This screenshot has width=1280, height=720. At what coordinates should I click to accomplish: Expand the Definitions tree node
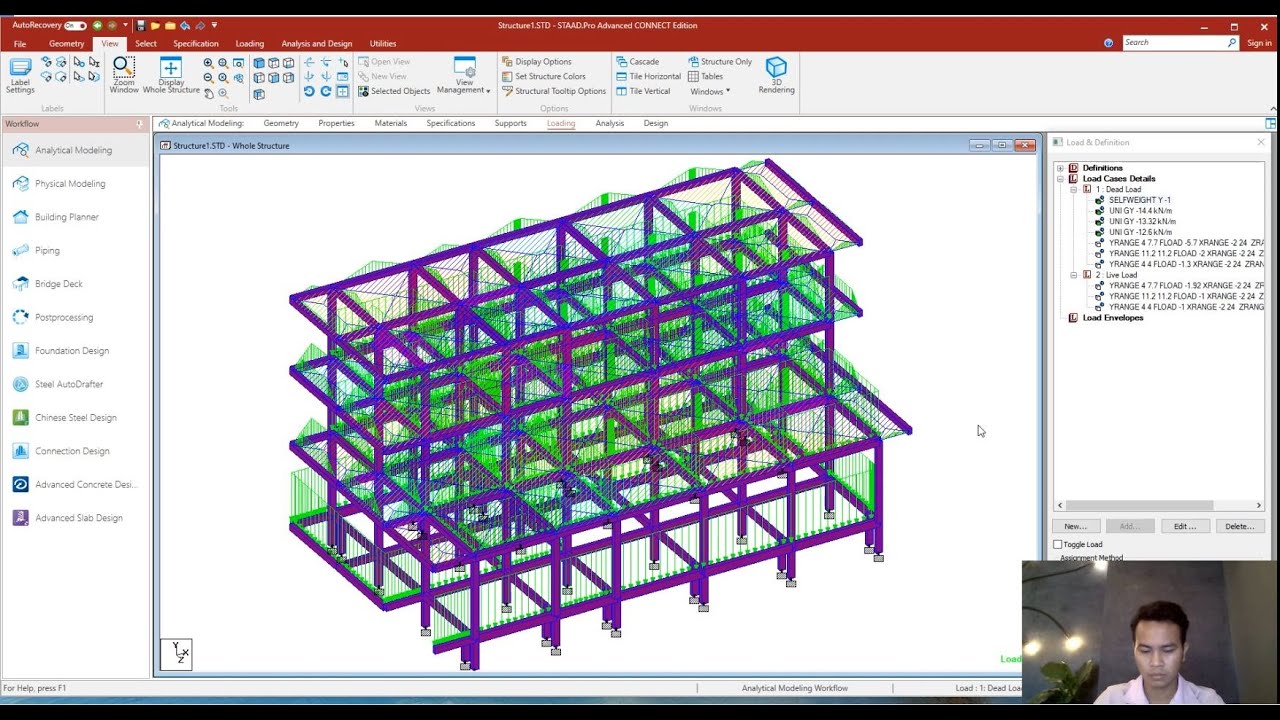click(1060, 168)
